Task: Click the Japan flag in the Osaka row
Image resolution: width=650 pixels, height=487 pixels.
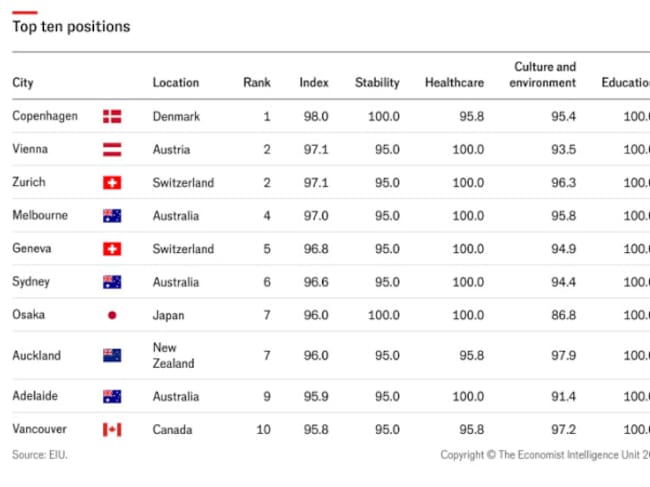Action: pyautogui.click(x=112, y=315)
